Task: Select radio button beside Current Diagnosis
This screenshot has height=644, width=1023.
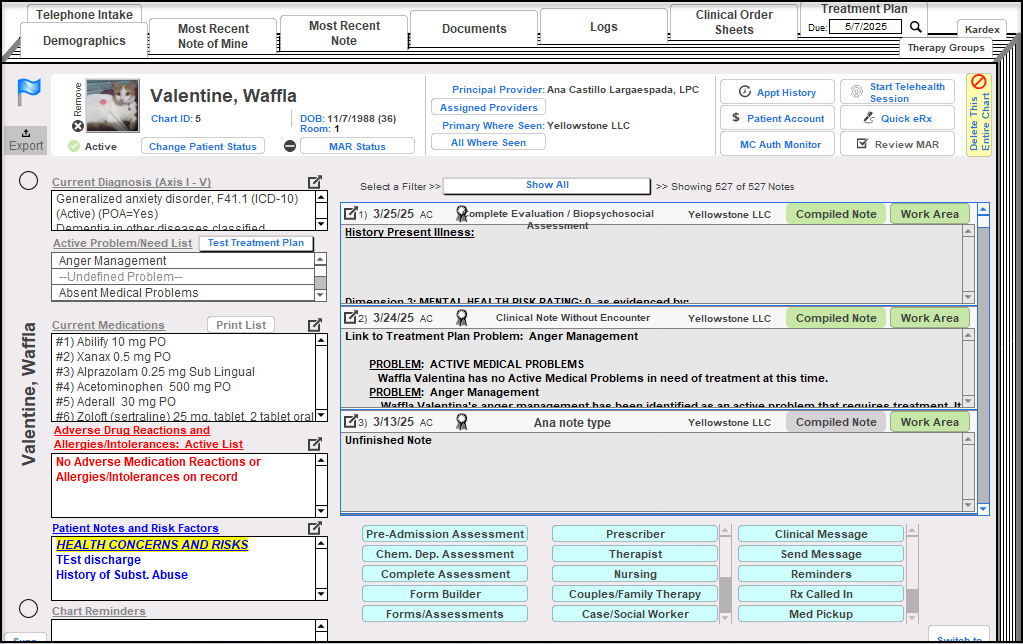Action: click(x=29, y=181)
